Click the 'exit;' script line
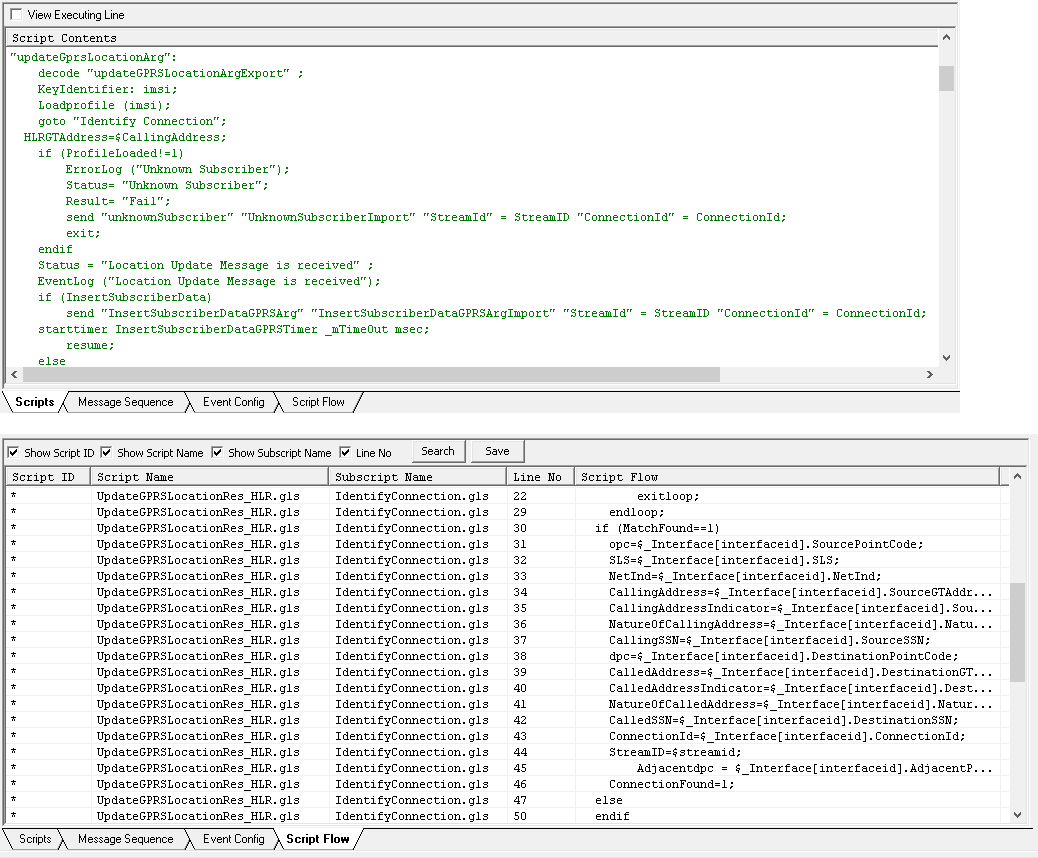1038x858 pixels. click(x=83, y=233)
